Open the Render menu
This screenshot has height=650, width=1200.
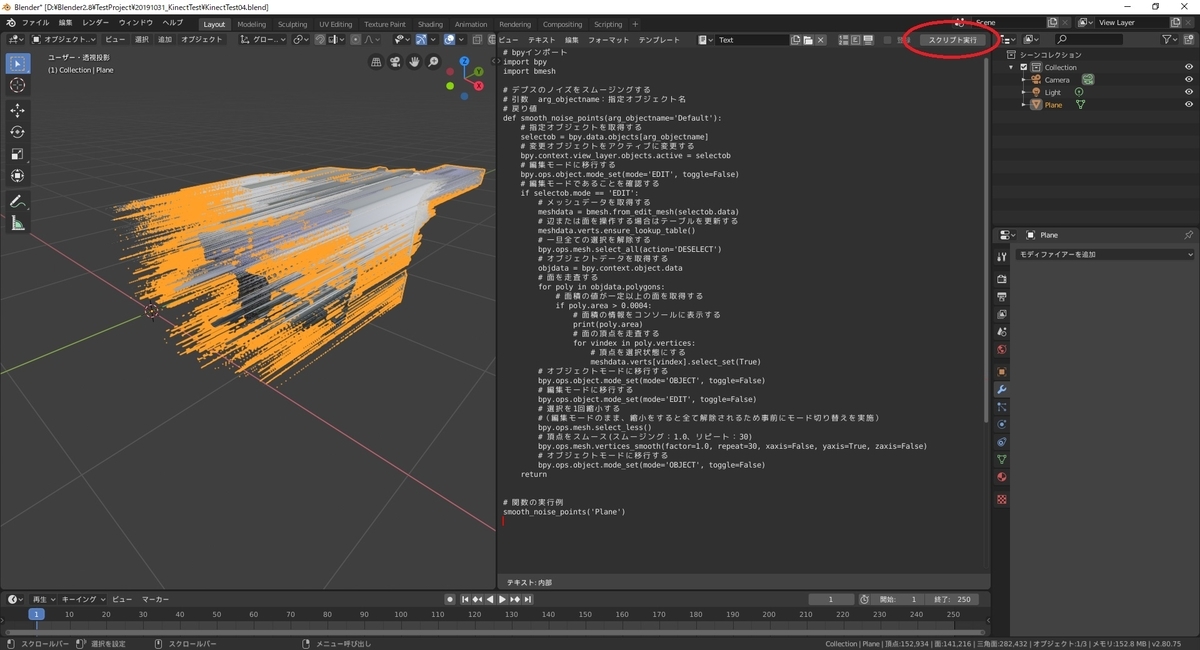[96, 23]
